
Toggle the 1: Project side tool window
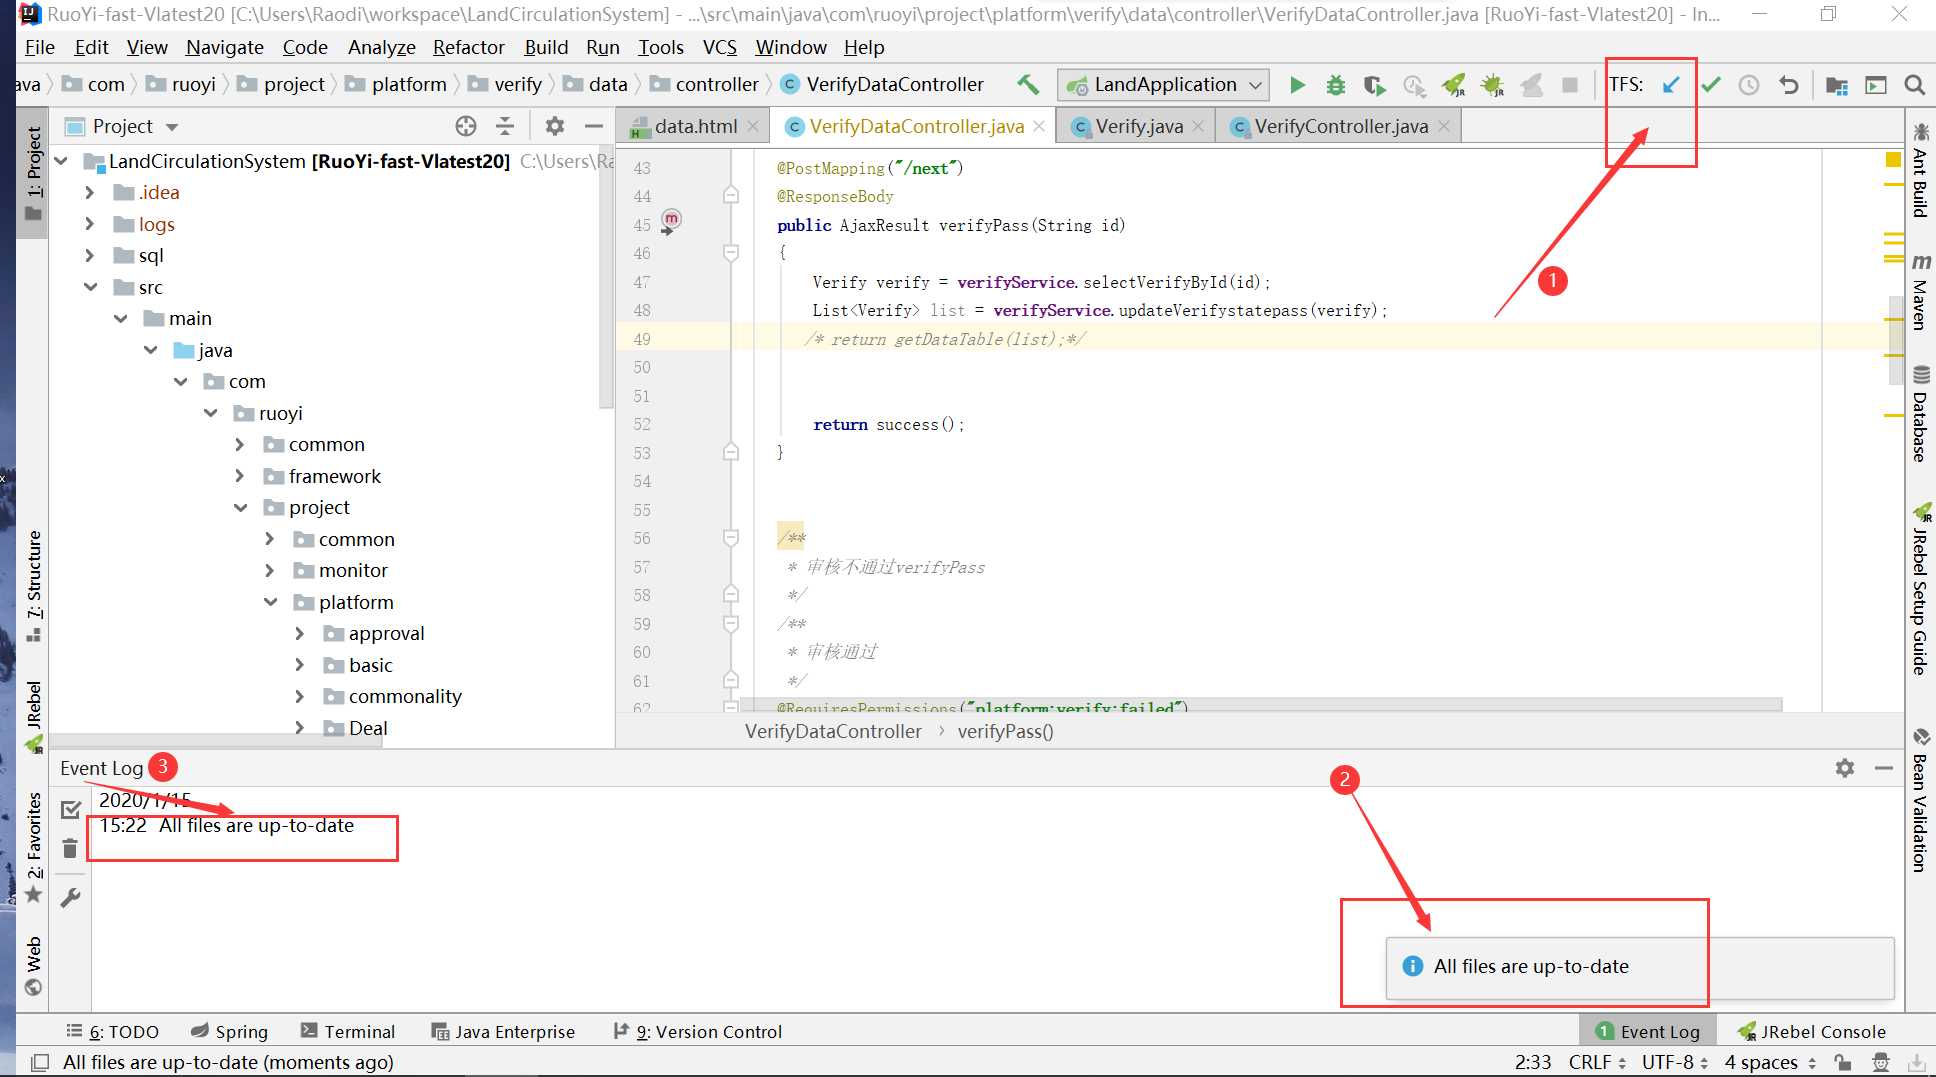click(x=33, y=172)
